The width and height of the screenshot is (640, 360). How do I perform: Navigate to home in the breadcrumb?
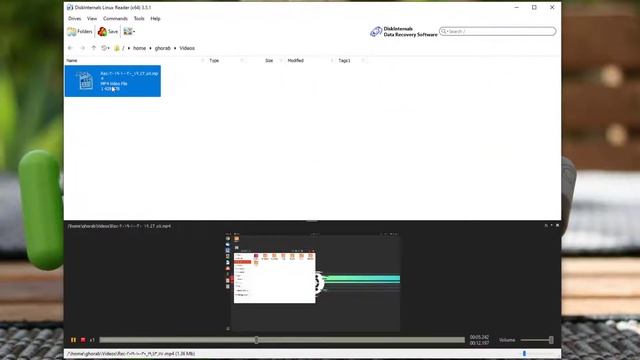139,48
